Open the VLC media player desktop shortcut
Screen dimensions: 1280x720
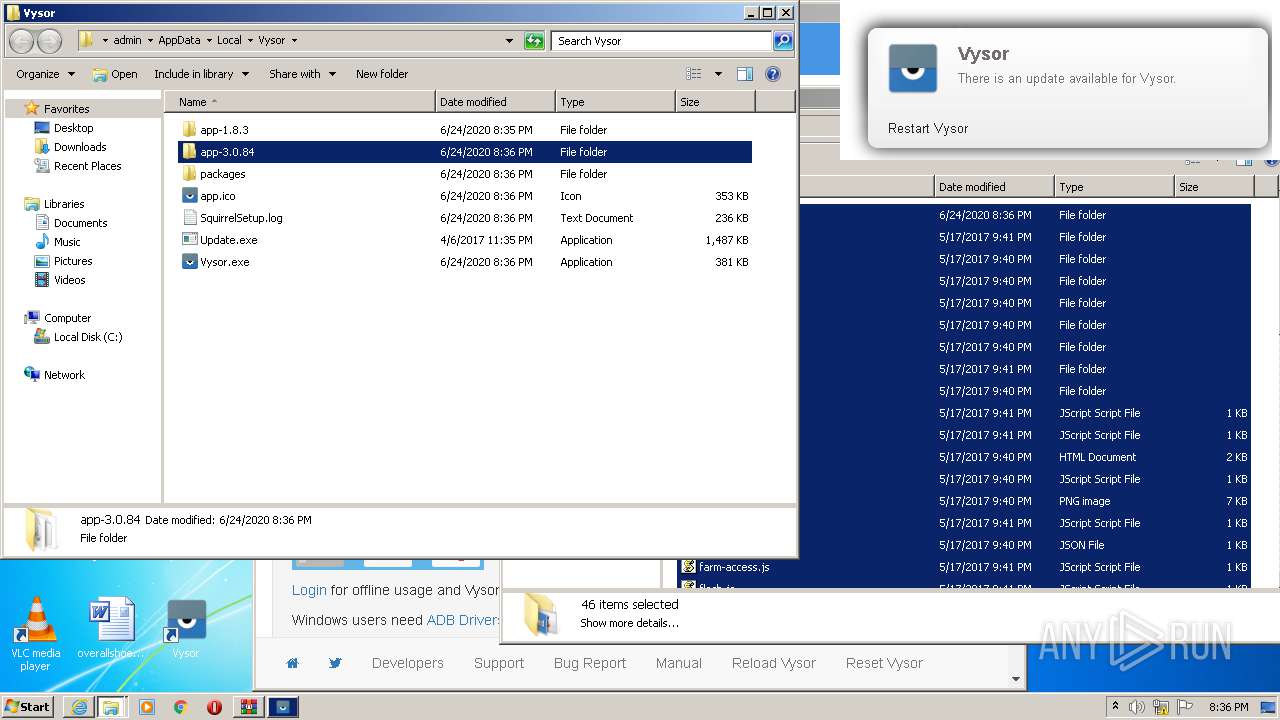click(36, 632)
